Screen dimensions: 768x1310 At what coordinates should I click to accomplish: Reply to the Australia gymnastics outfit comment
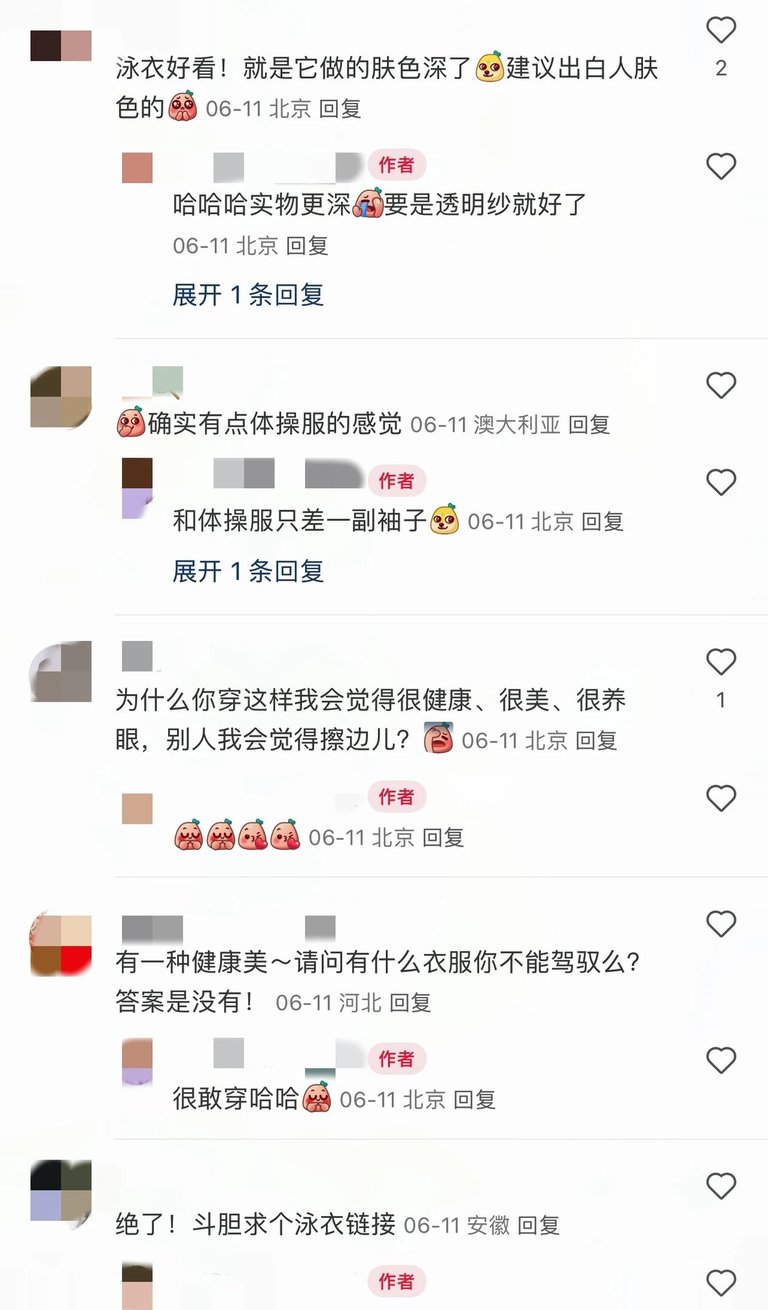pyautogui.click(x=589, y=424)
